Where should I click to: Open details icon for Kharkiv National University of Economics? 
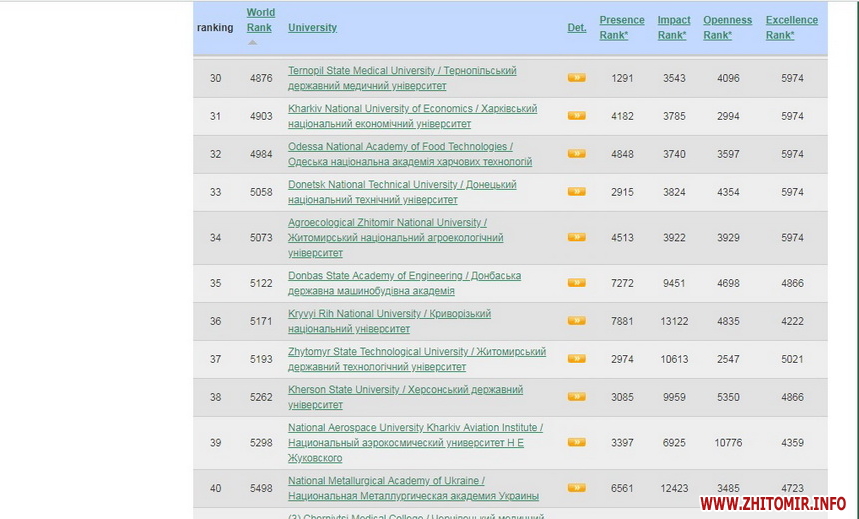576,116
